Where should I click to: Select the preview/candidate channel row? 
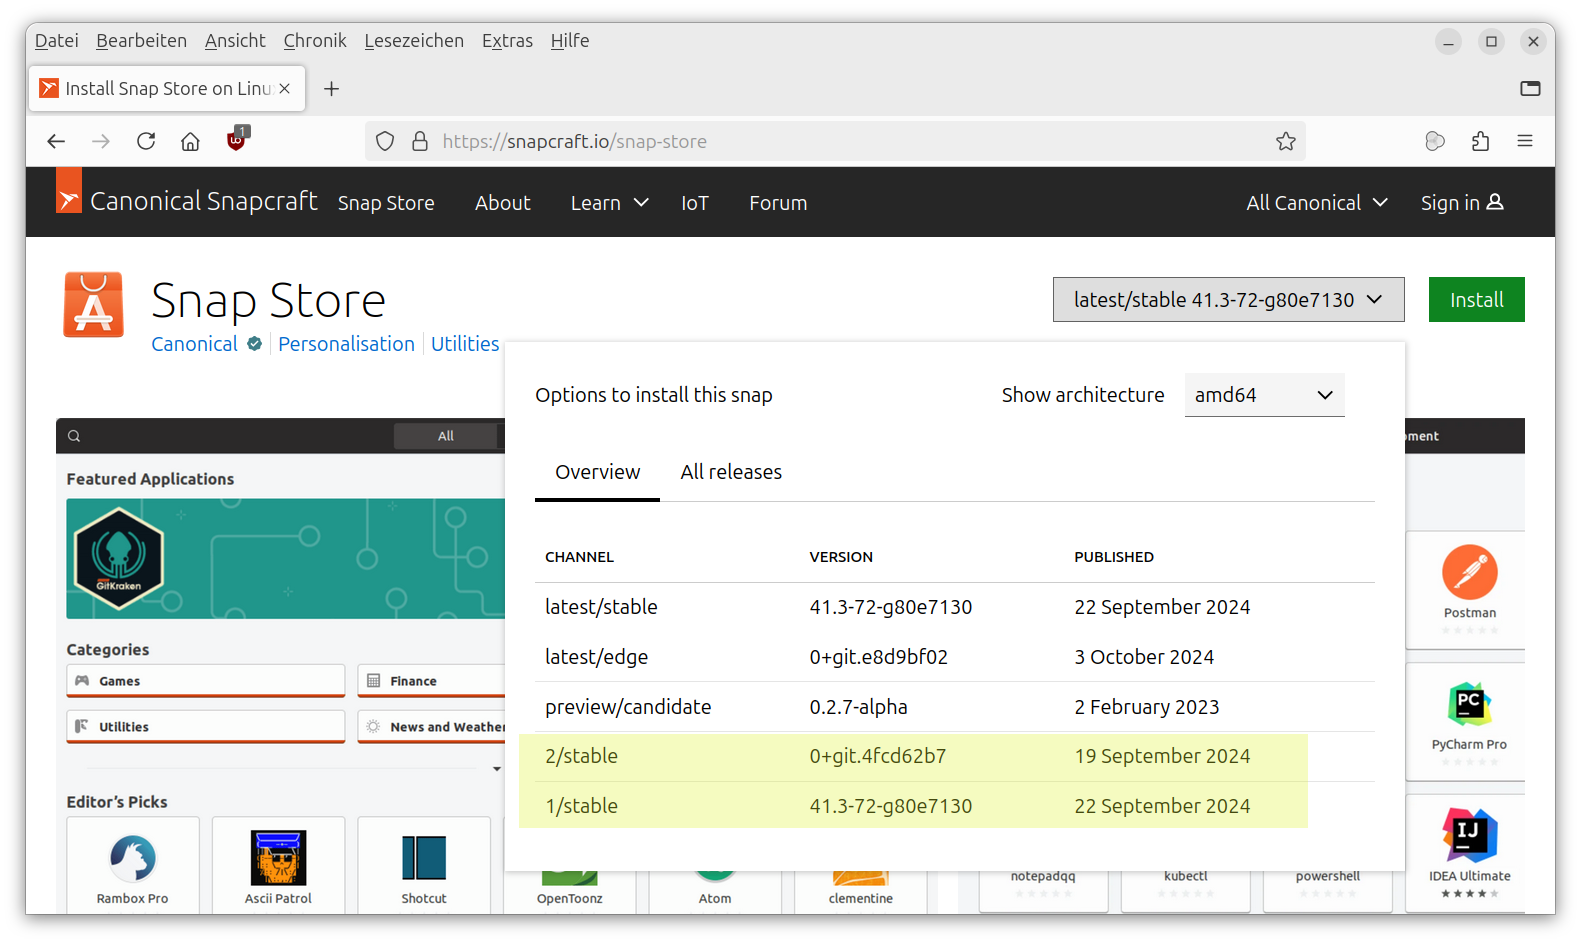point(955,707)
